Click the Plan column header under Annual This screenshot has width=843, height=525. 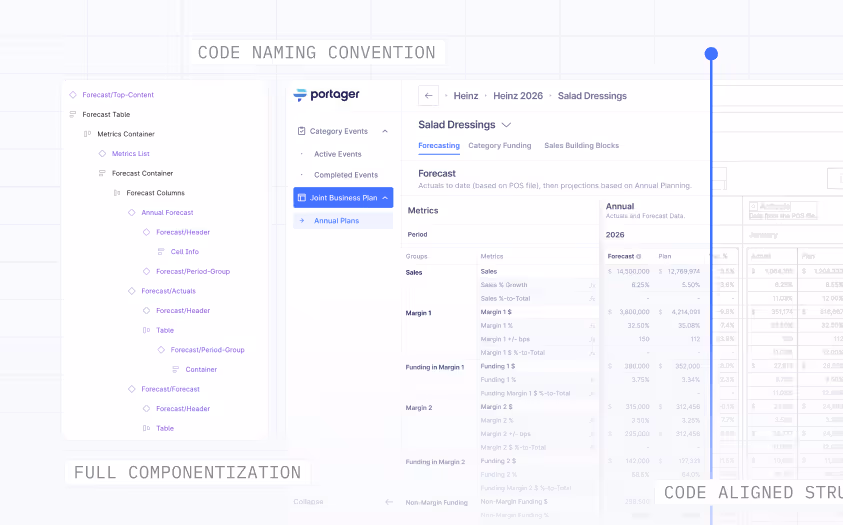(665, 256)
